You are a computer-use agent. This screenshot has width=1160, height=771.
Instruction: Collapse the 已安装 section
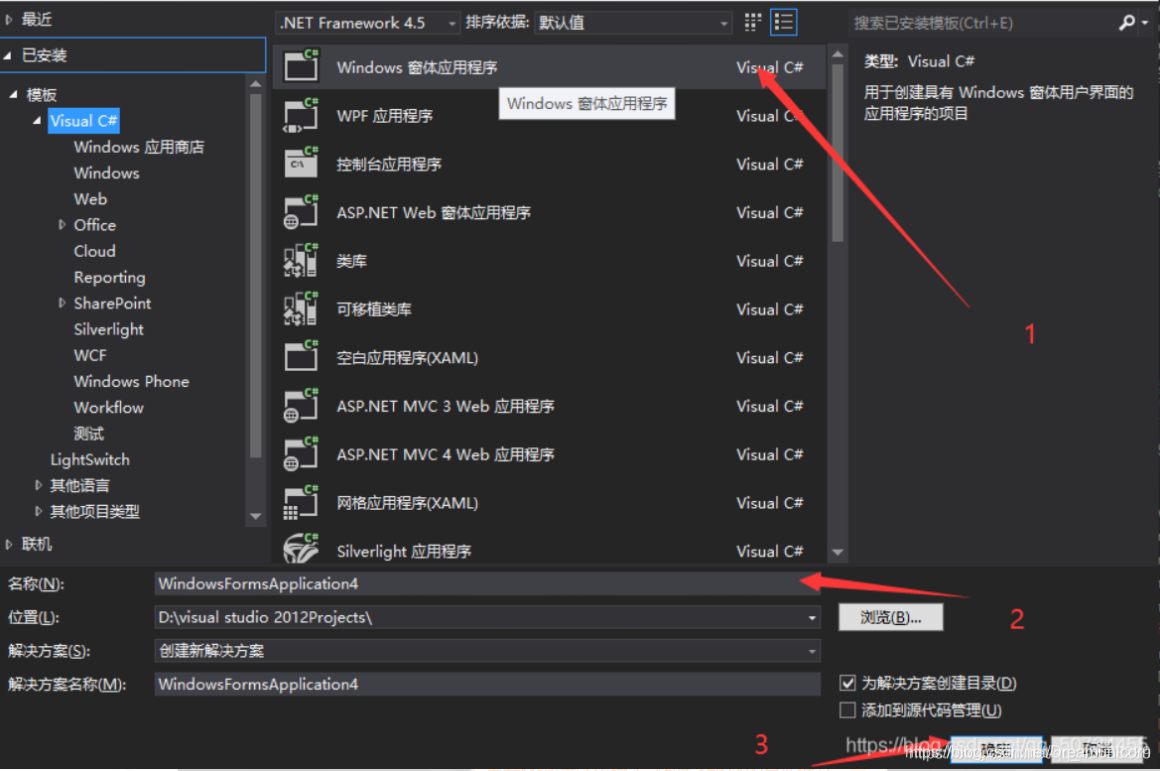(x=8, y=55)
